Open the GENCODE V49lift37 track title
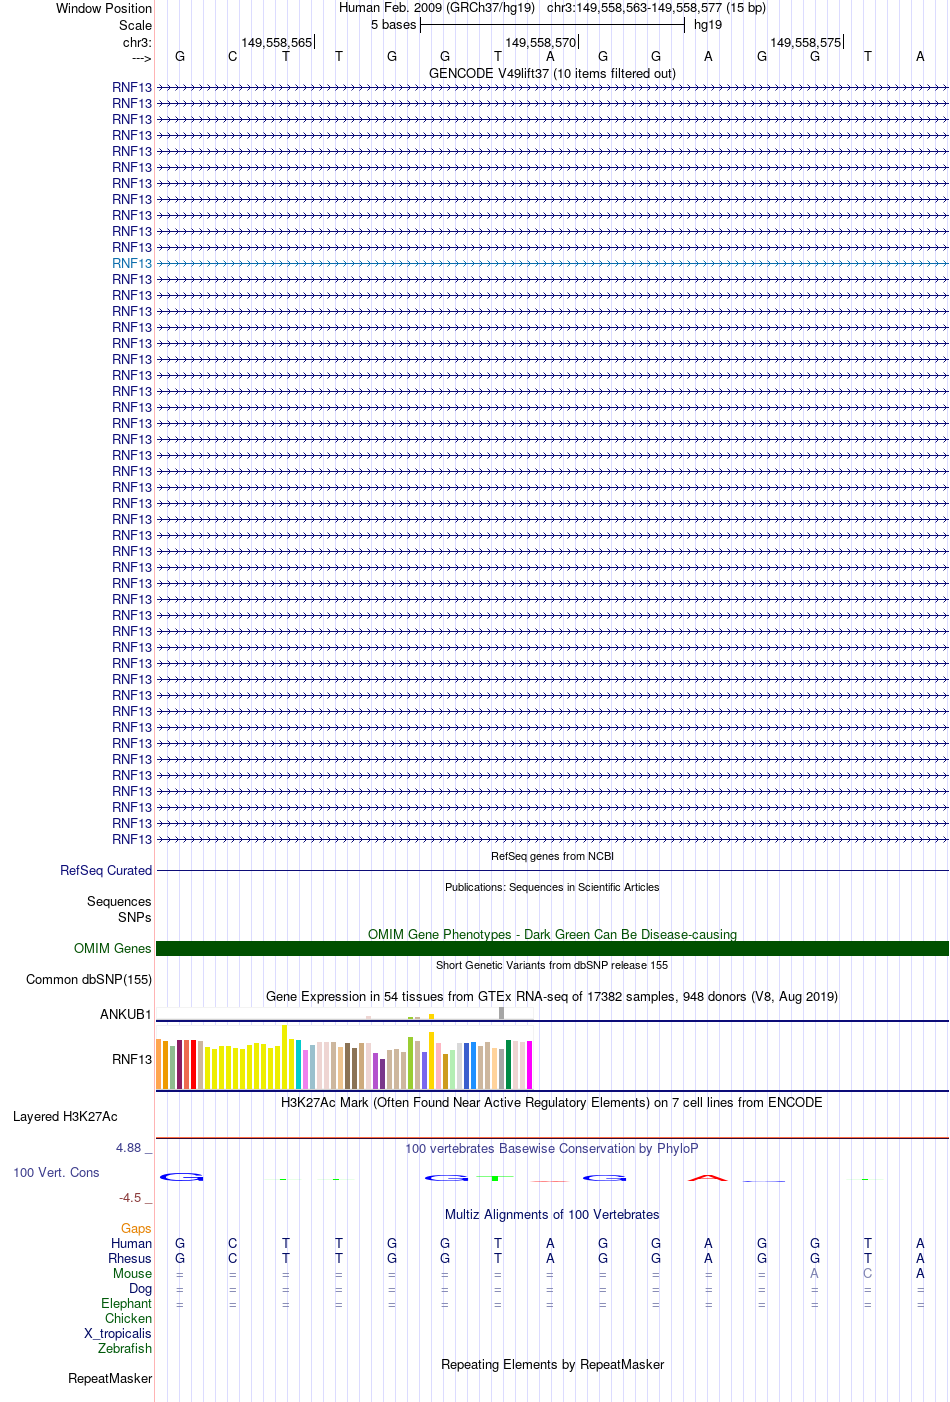This screenshot has width=950, height=1402. pyautogui.click(x=552, y=74)
